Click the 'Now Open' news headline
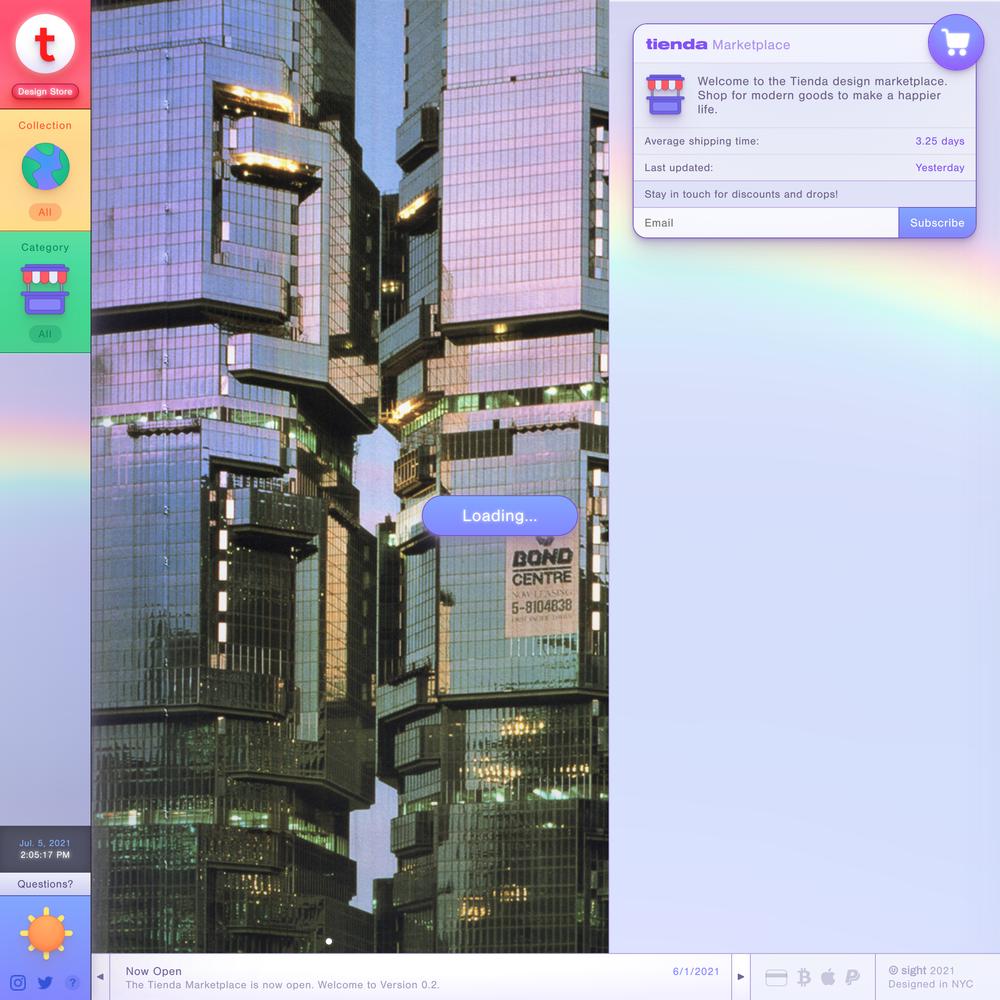The width and height of the screenshot is (1000, 1000). [x=154, y=971]
